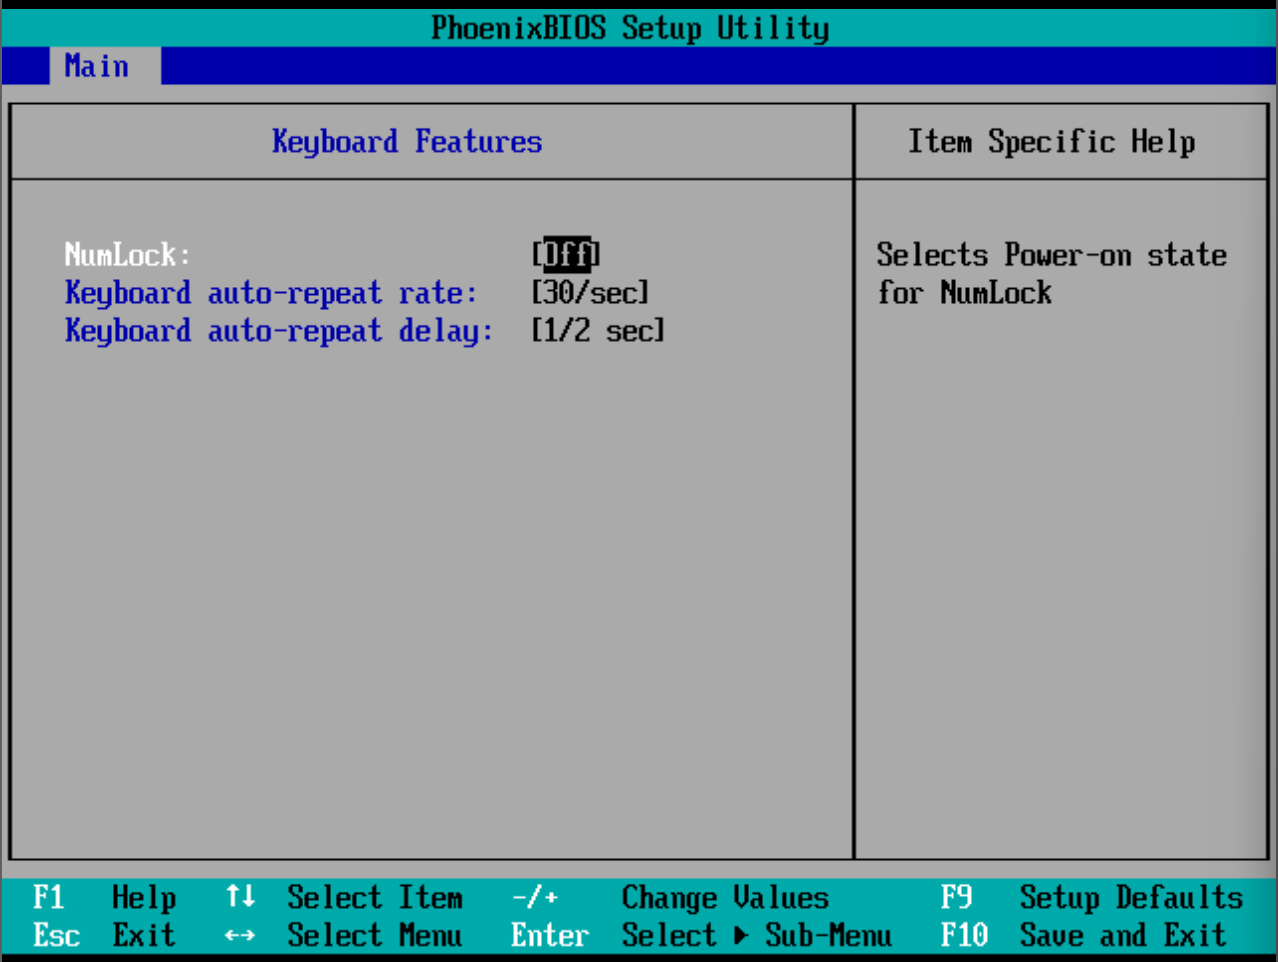Toggle the NumLock Off value

tap(566, 255)
